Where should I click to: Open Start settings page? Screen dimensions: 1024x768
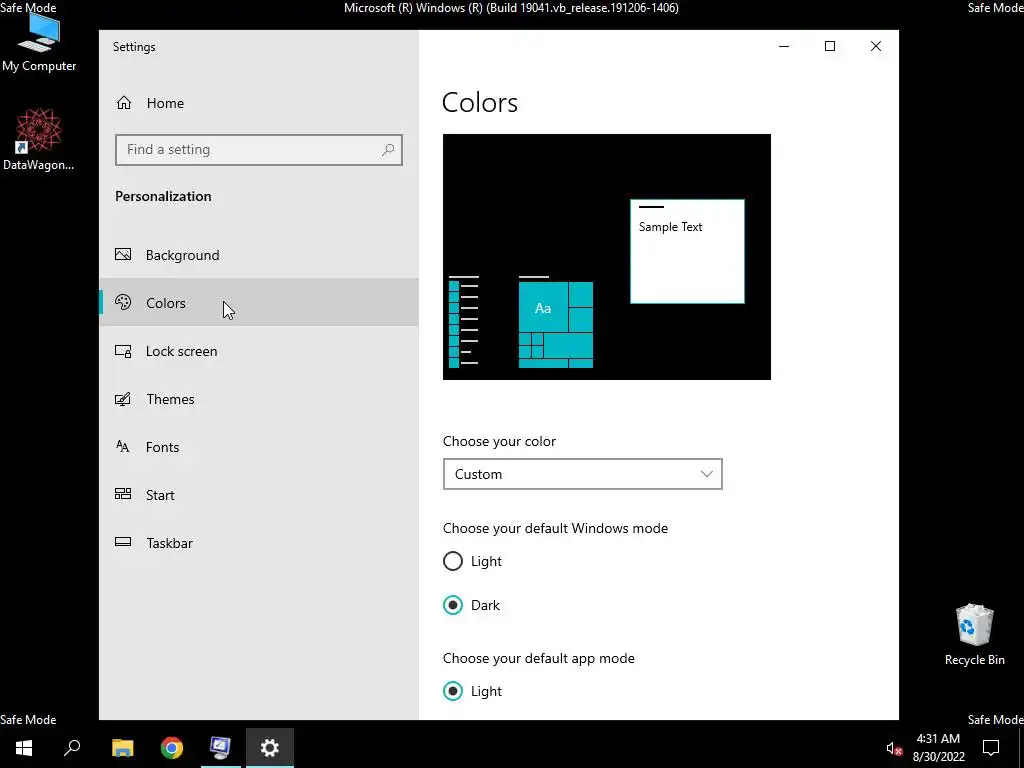tap(259, 494)
